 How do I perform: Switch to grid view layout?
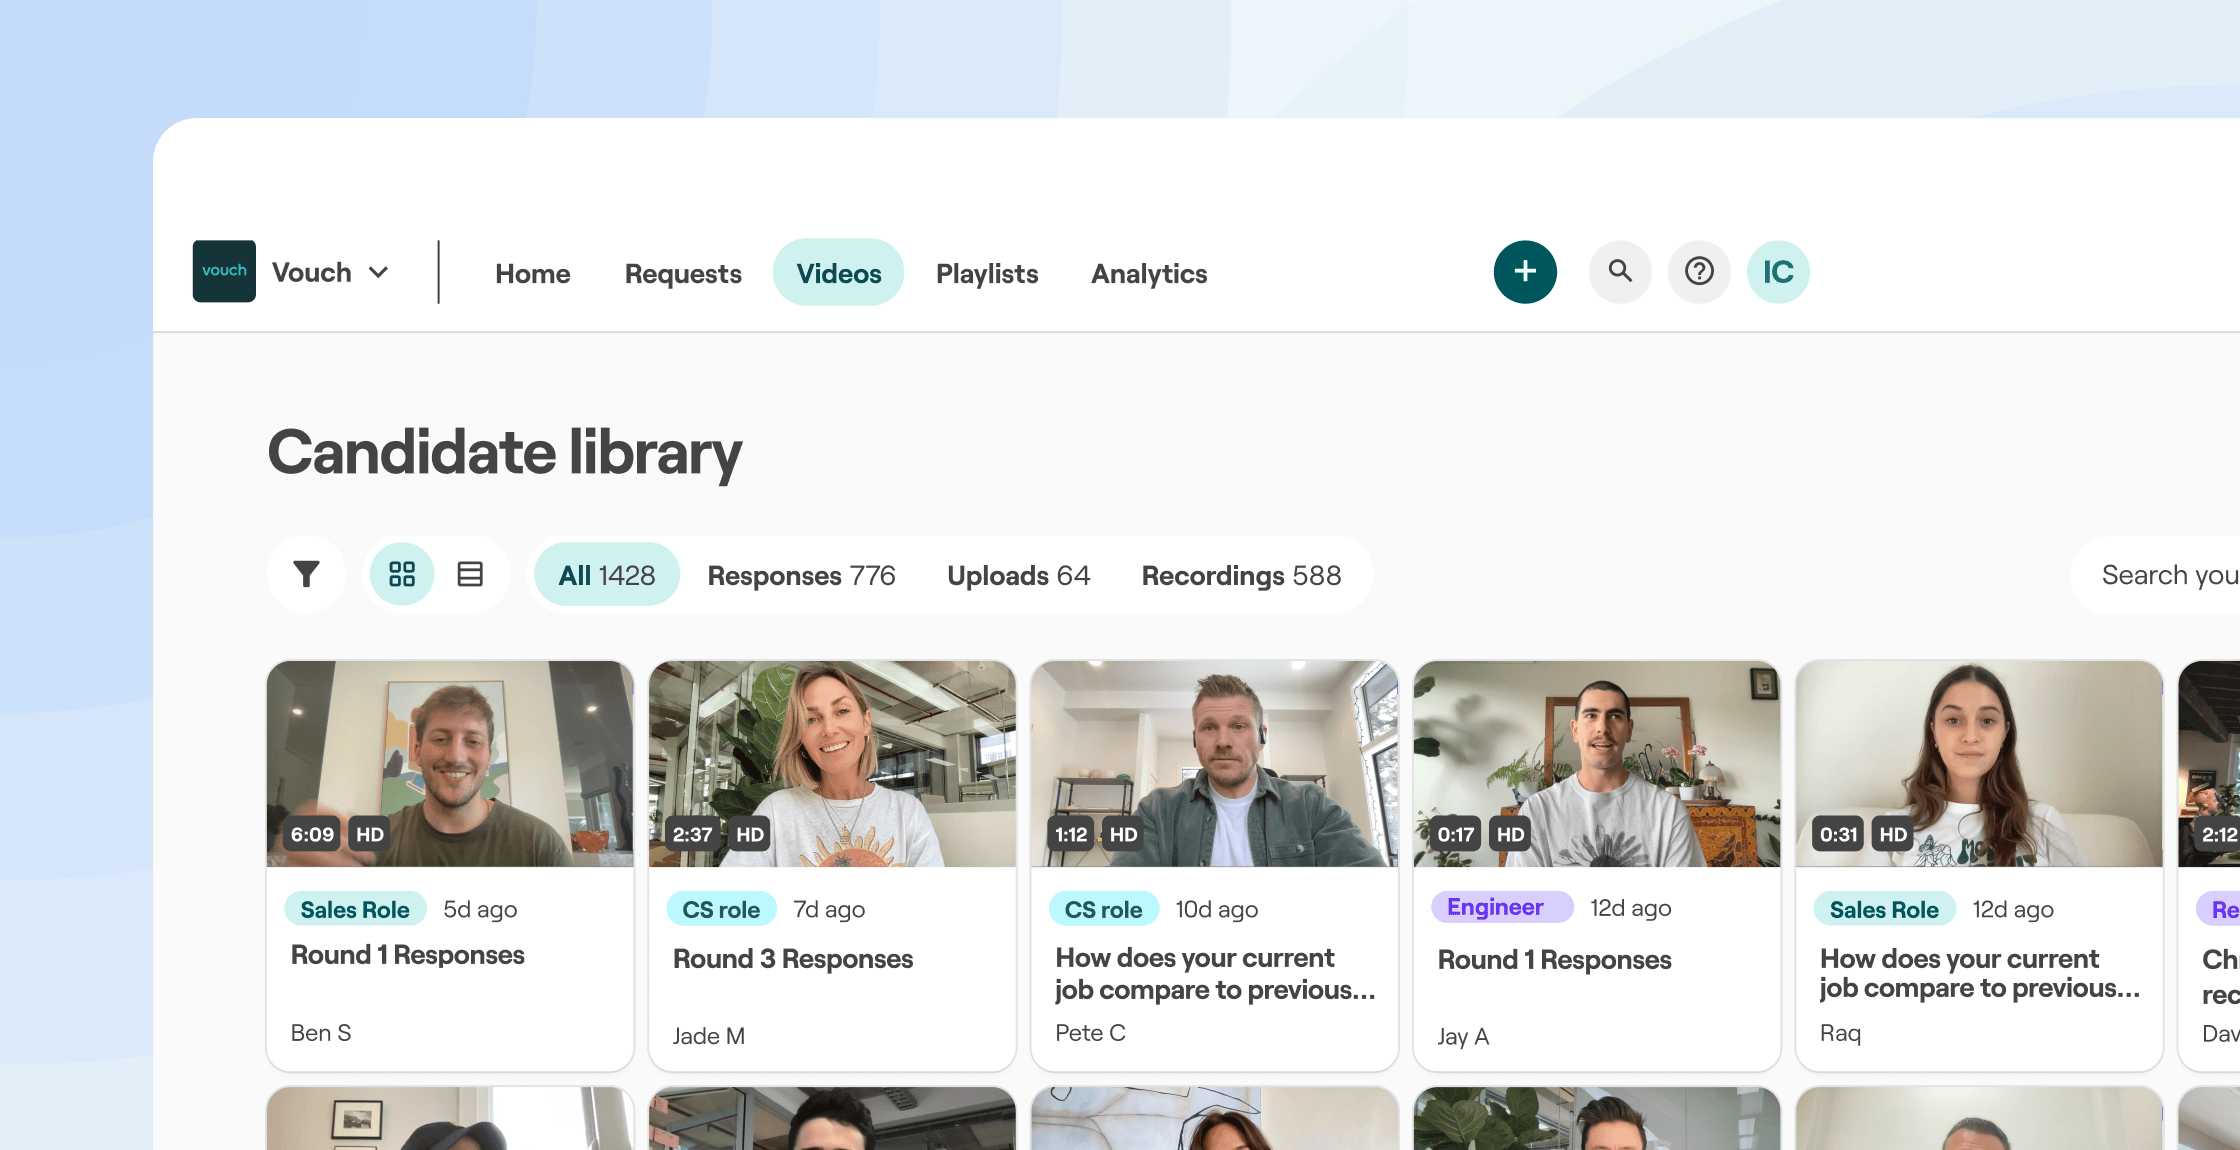[402, 574]
